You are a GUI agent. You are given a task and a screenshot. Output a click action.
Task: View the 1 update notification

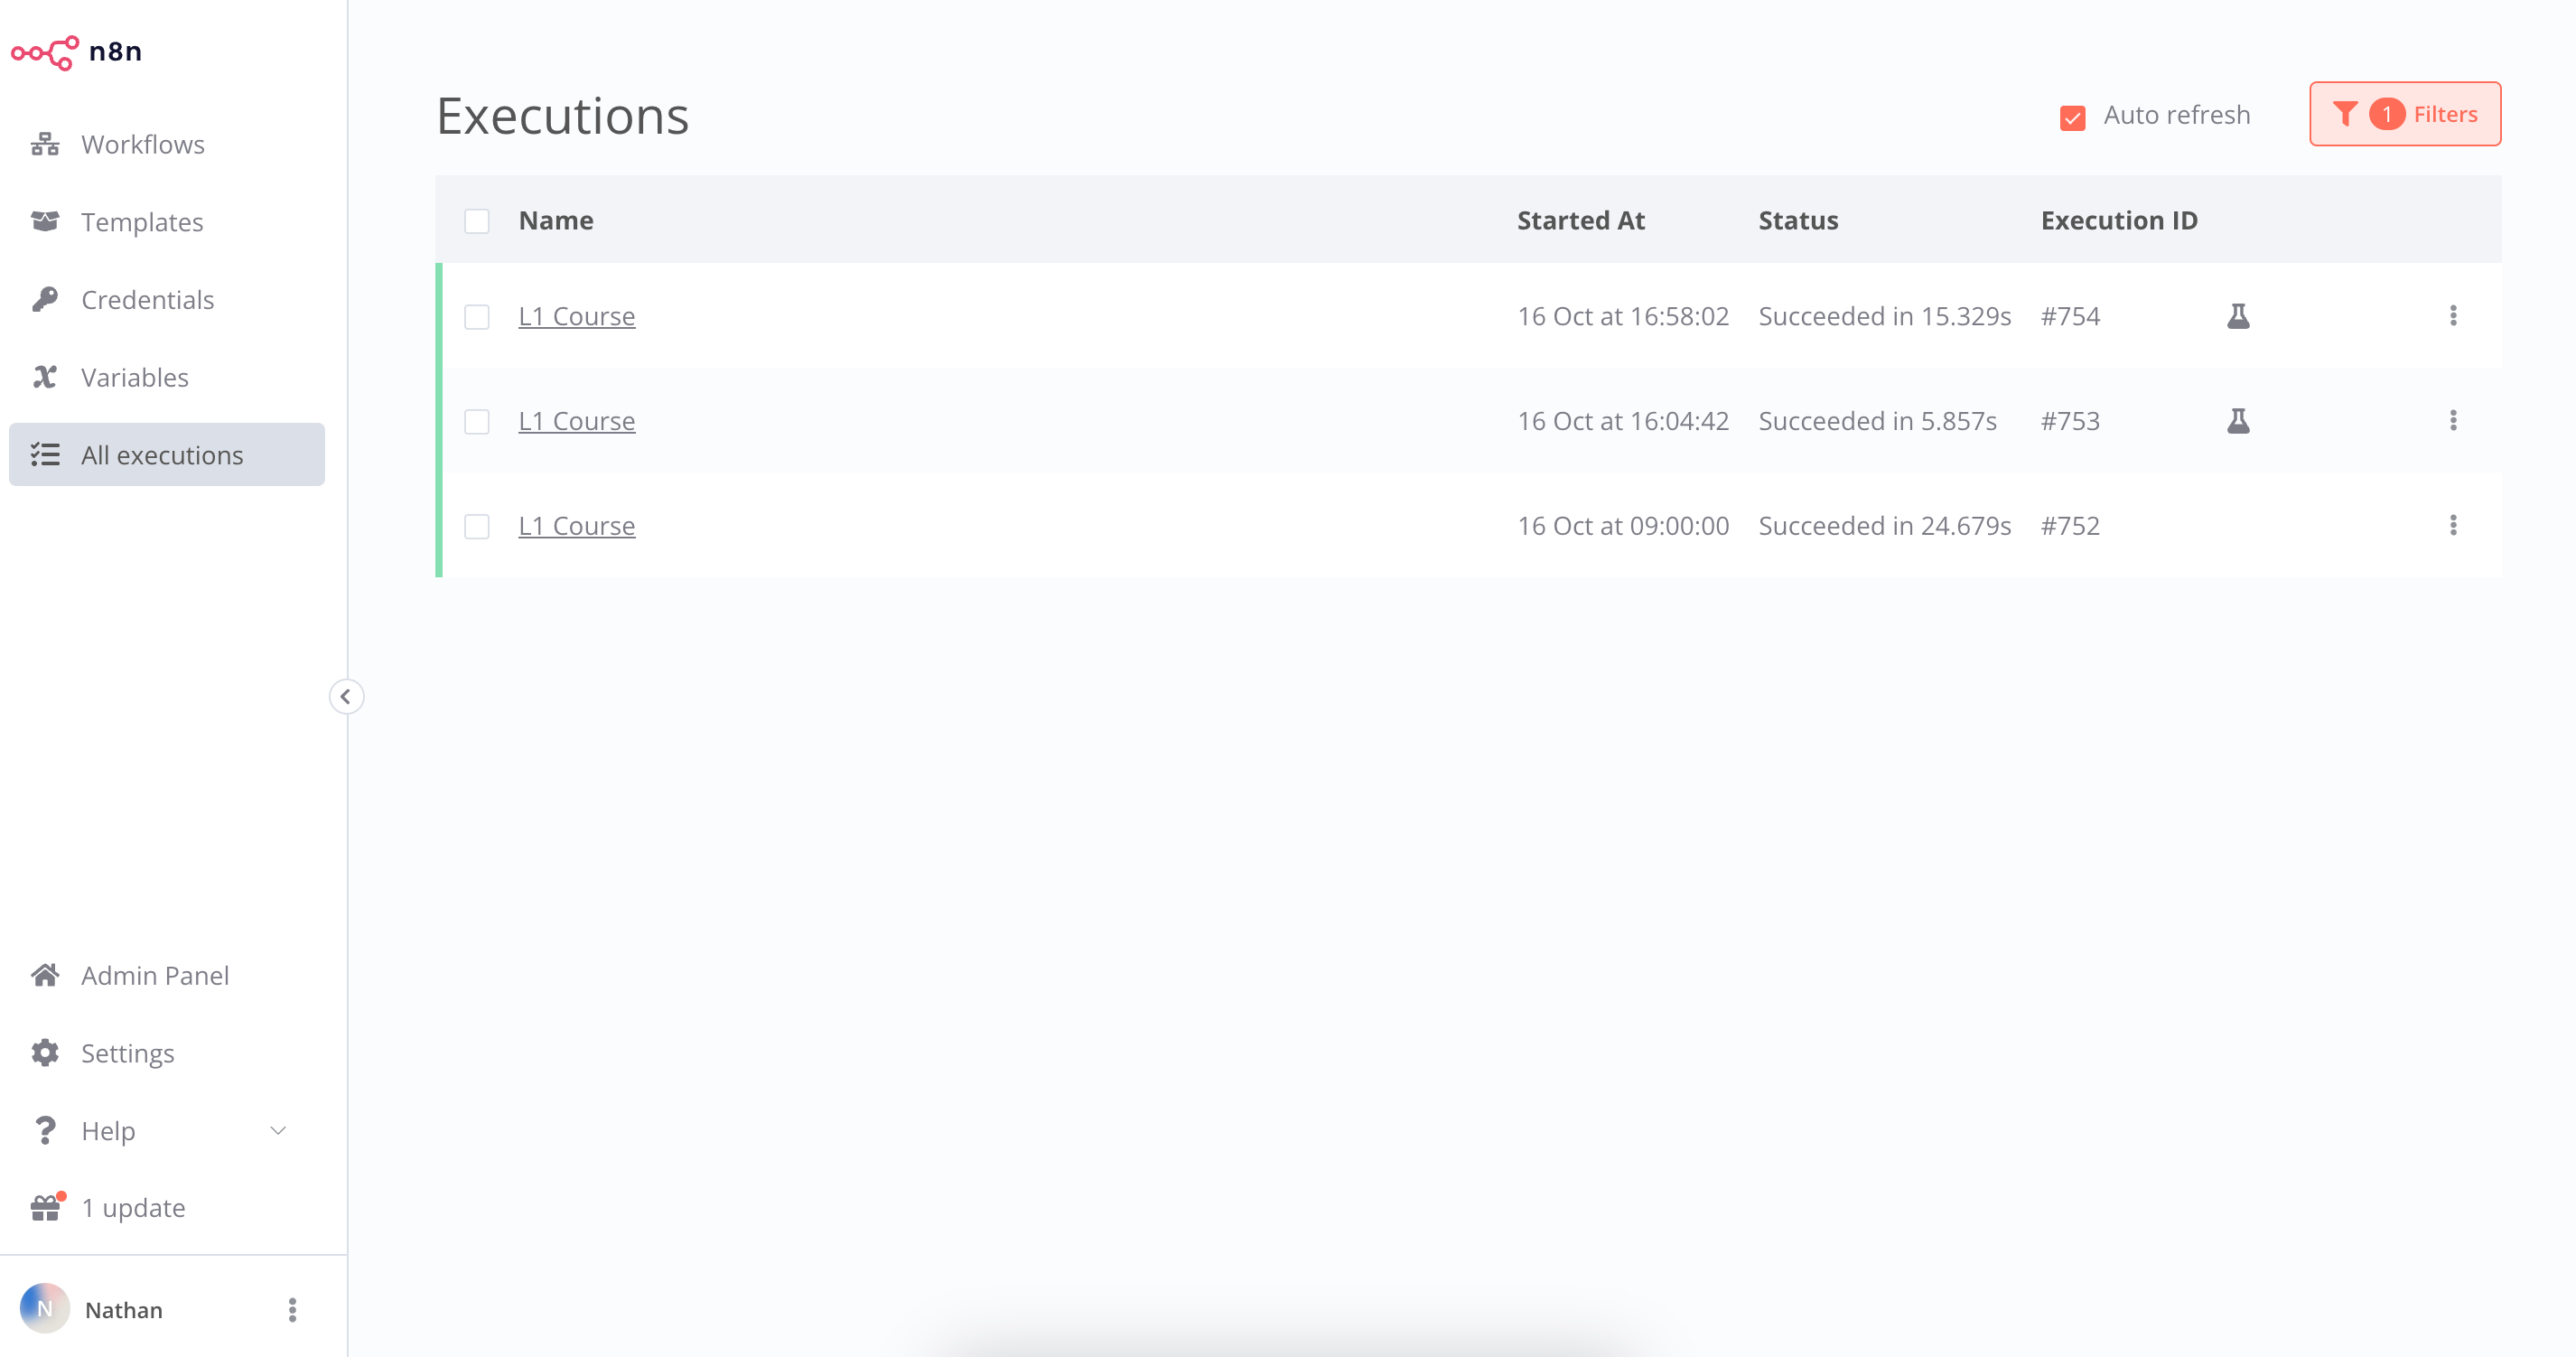click(x=133, y=1207)
